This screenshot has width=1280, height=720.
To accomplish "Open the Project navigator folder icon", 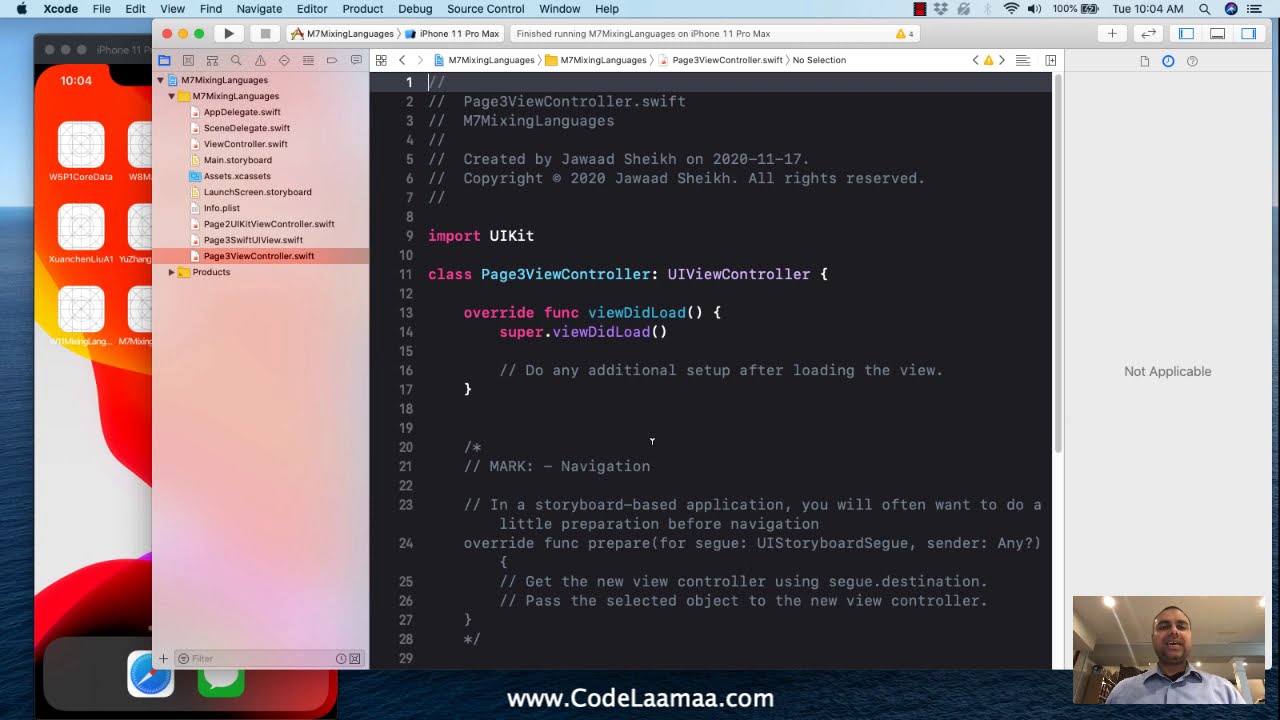I will (x=165, y=61).
